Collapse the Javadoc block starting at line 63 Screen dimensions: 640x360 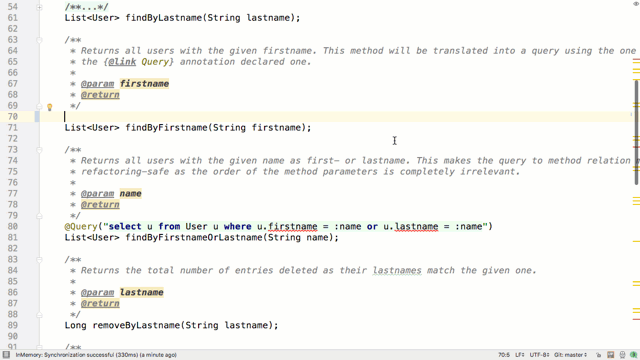39,40
